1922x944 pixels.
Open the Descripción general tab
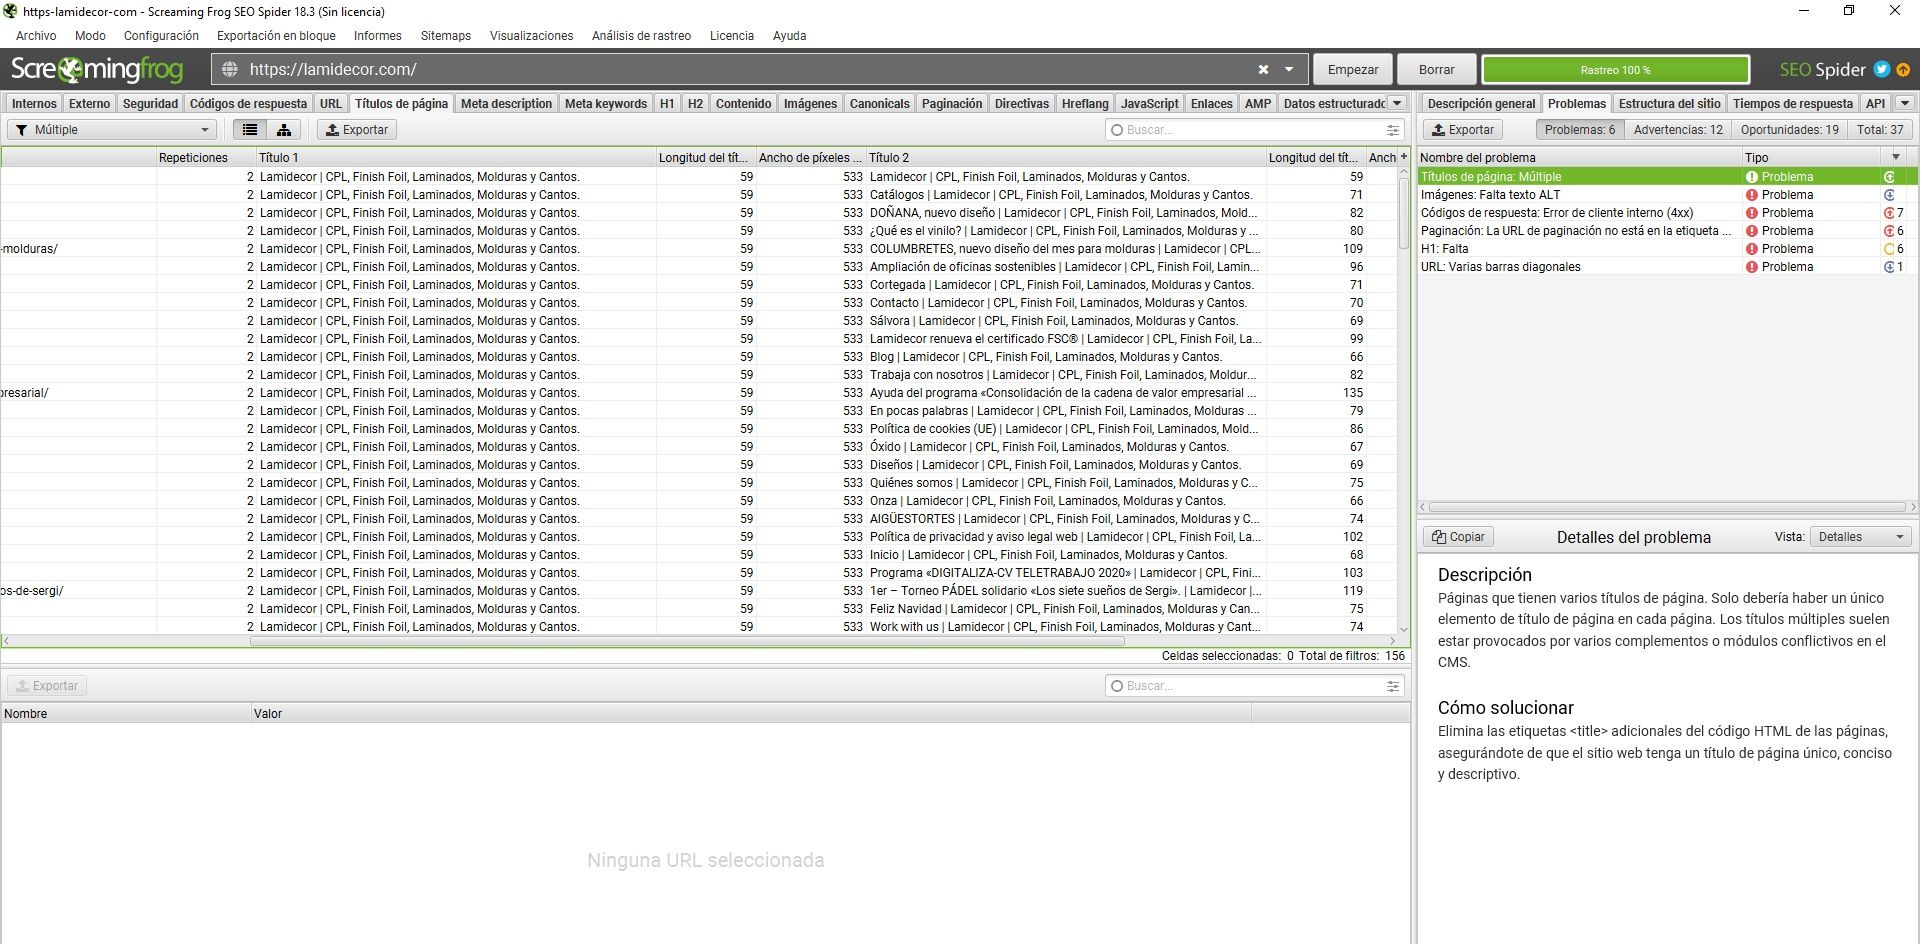coord(1481,103)
